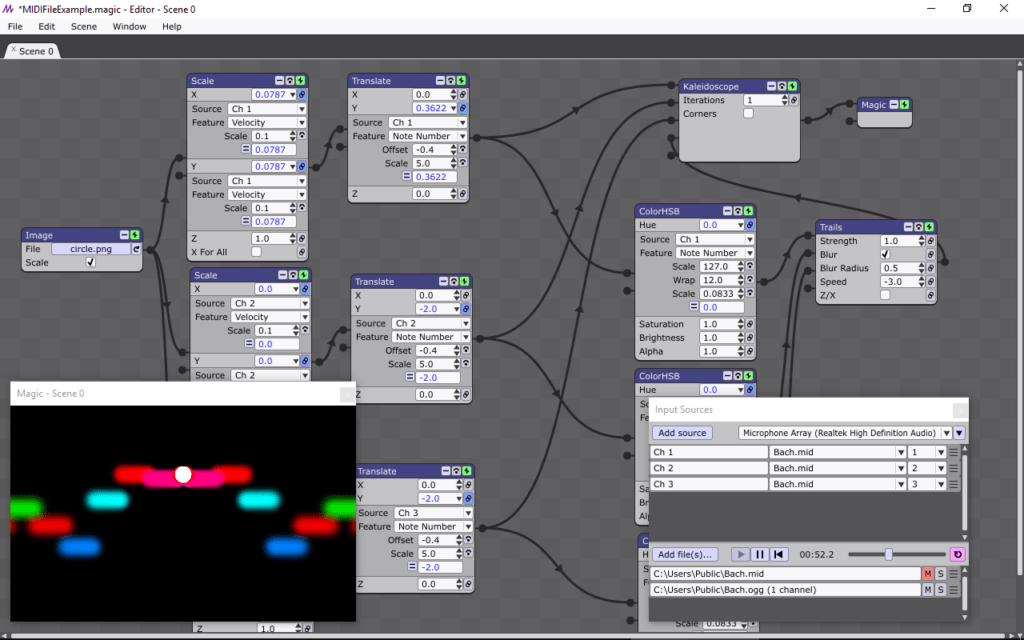This screenshot has width=1024, height=640.
Task: Open the Window menu
Action: [x=129, y=26]
